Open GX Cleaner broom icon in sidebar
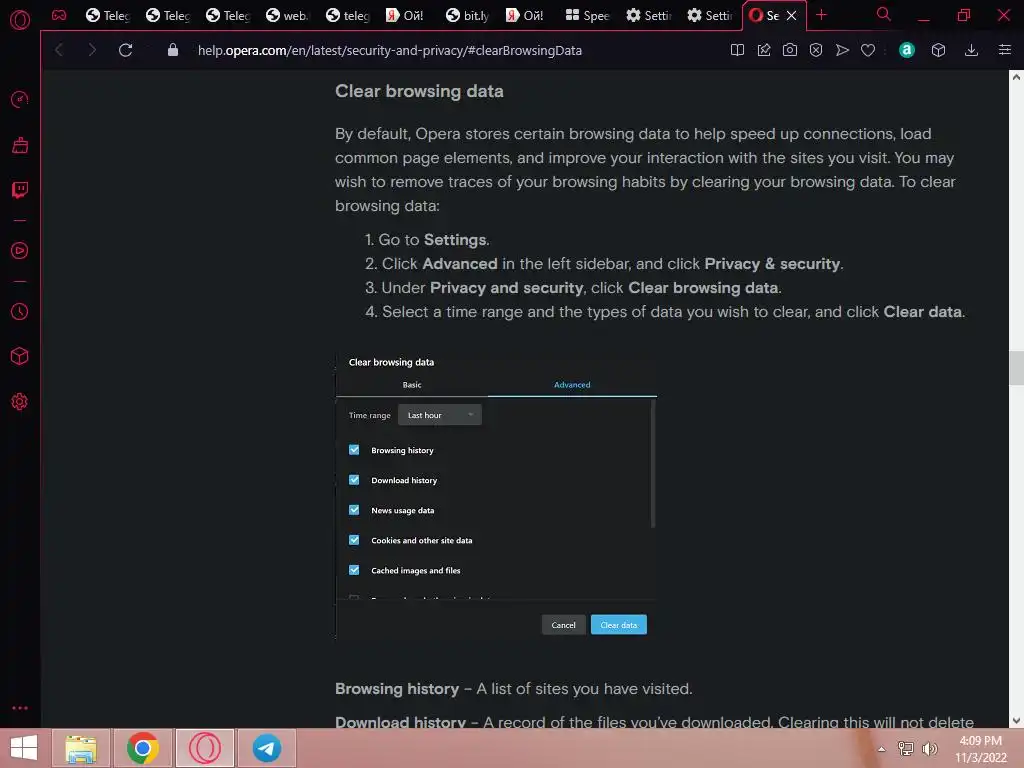The image size is (1024, 768). point(20,145)
